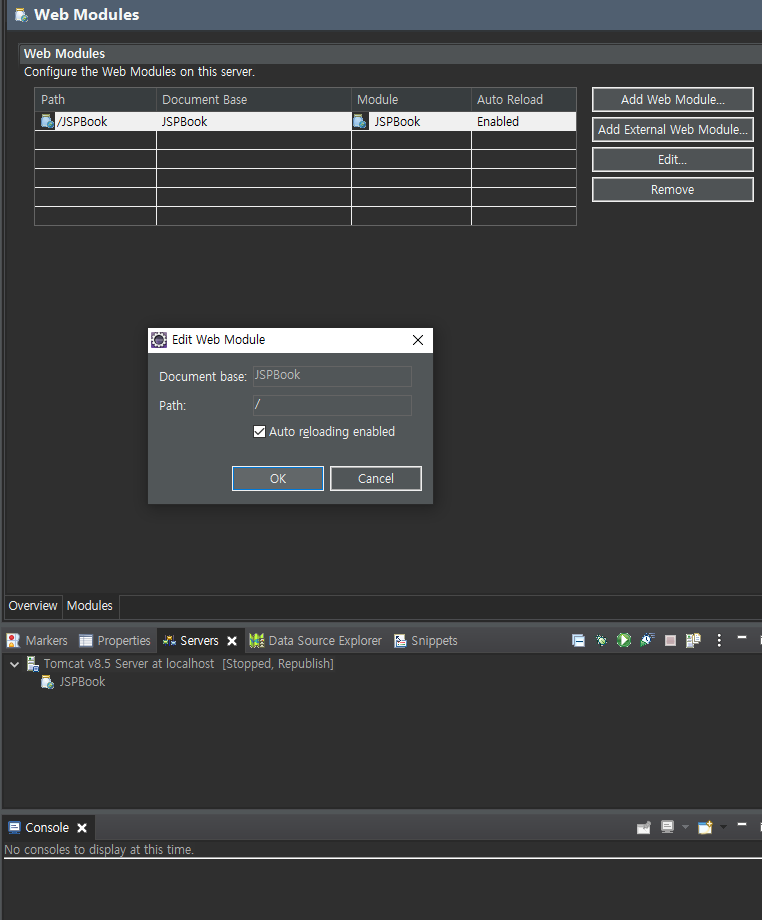Click the Stop server square icon
The height and width of the screenshot is (920, 762).
click(x=670, y=640)
